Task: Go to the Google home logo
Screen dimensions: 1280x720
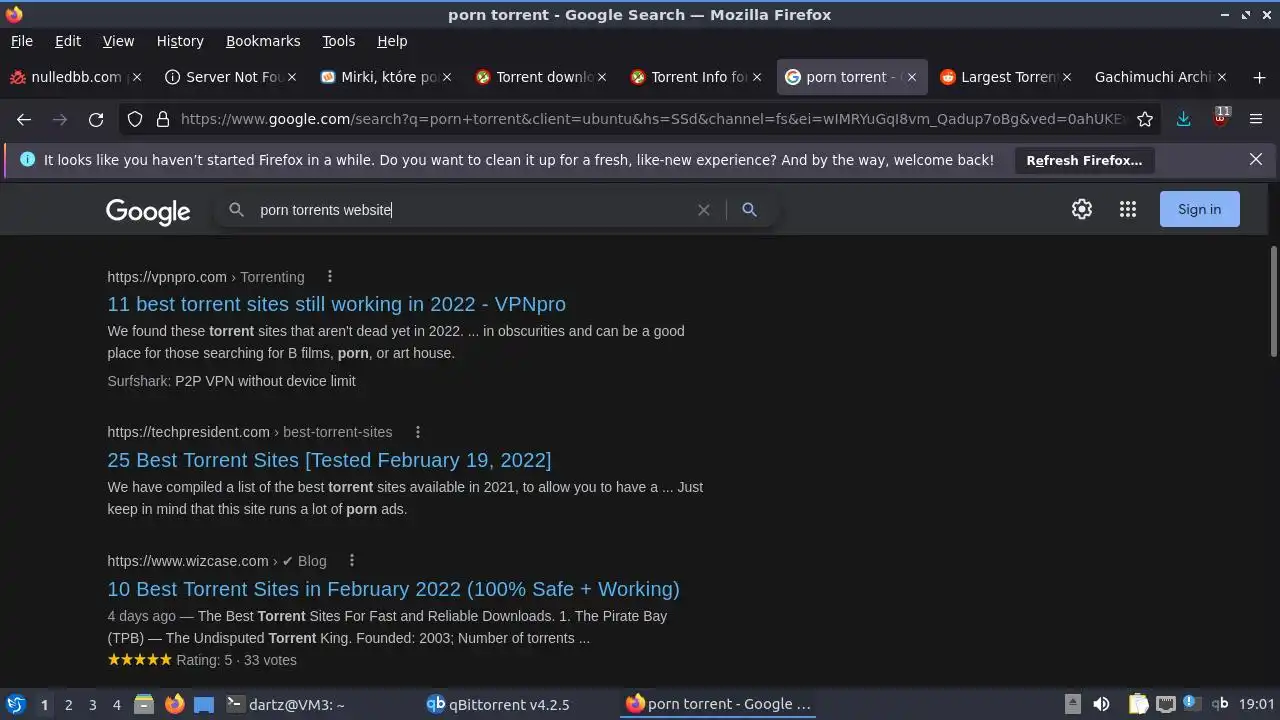Action: [148, 211]
